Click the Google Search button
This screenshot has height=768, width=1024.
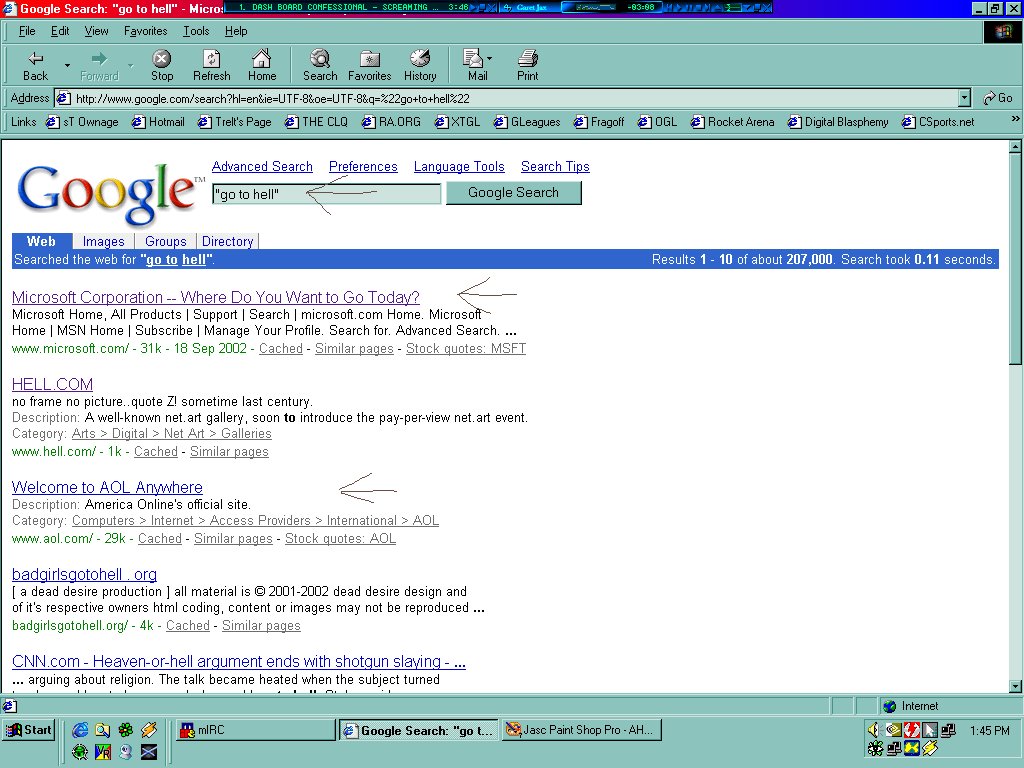point(513,193)
